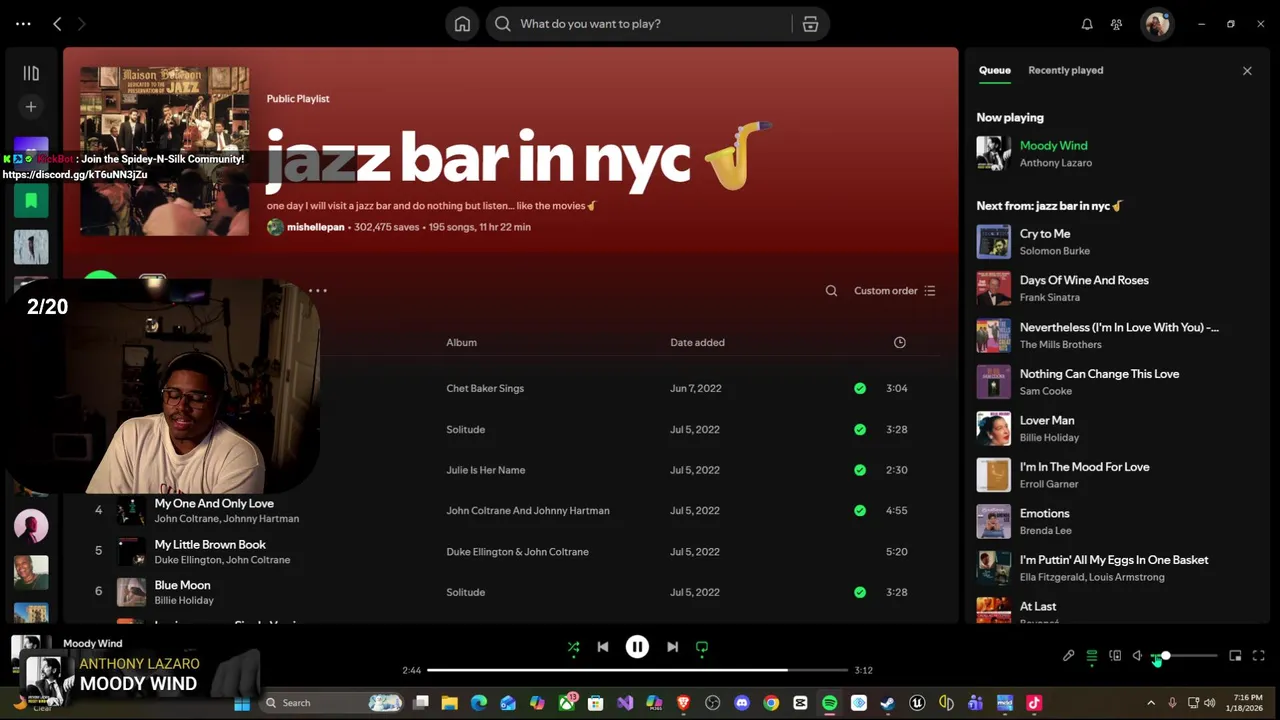
Task: Toggle the green check on the Blue Moon row
Action: coord(860,592)
